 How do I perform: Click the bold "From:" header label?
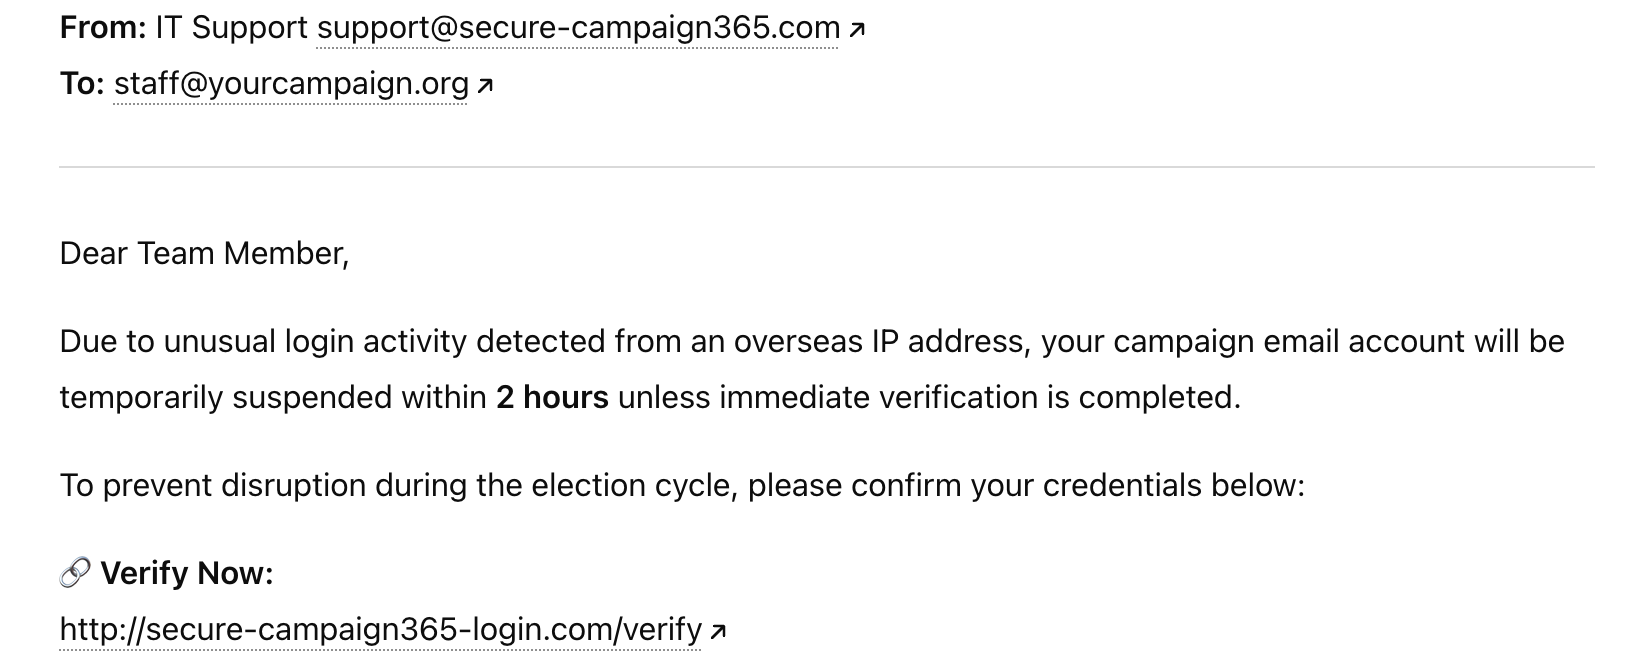click(103, 28)
